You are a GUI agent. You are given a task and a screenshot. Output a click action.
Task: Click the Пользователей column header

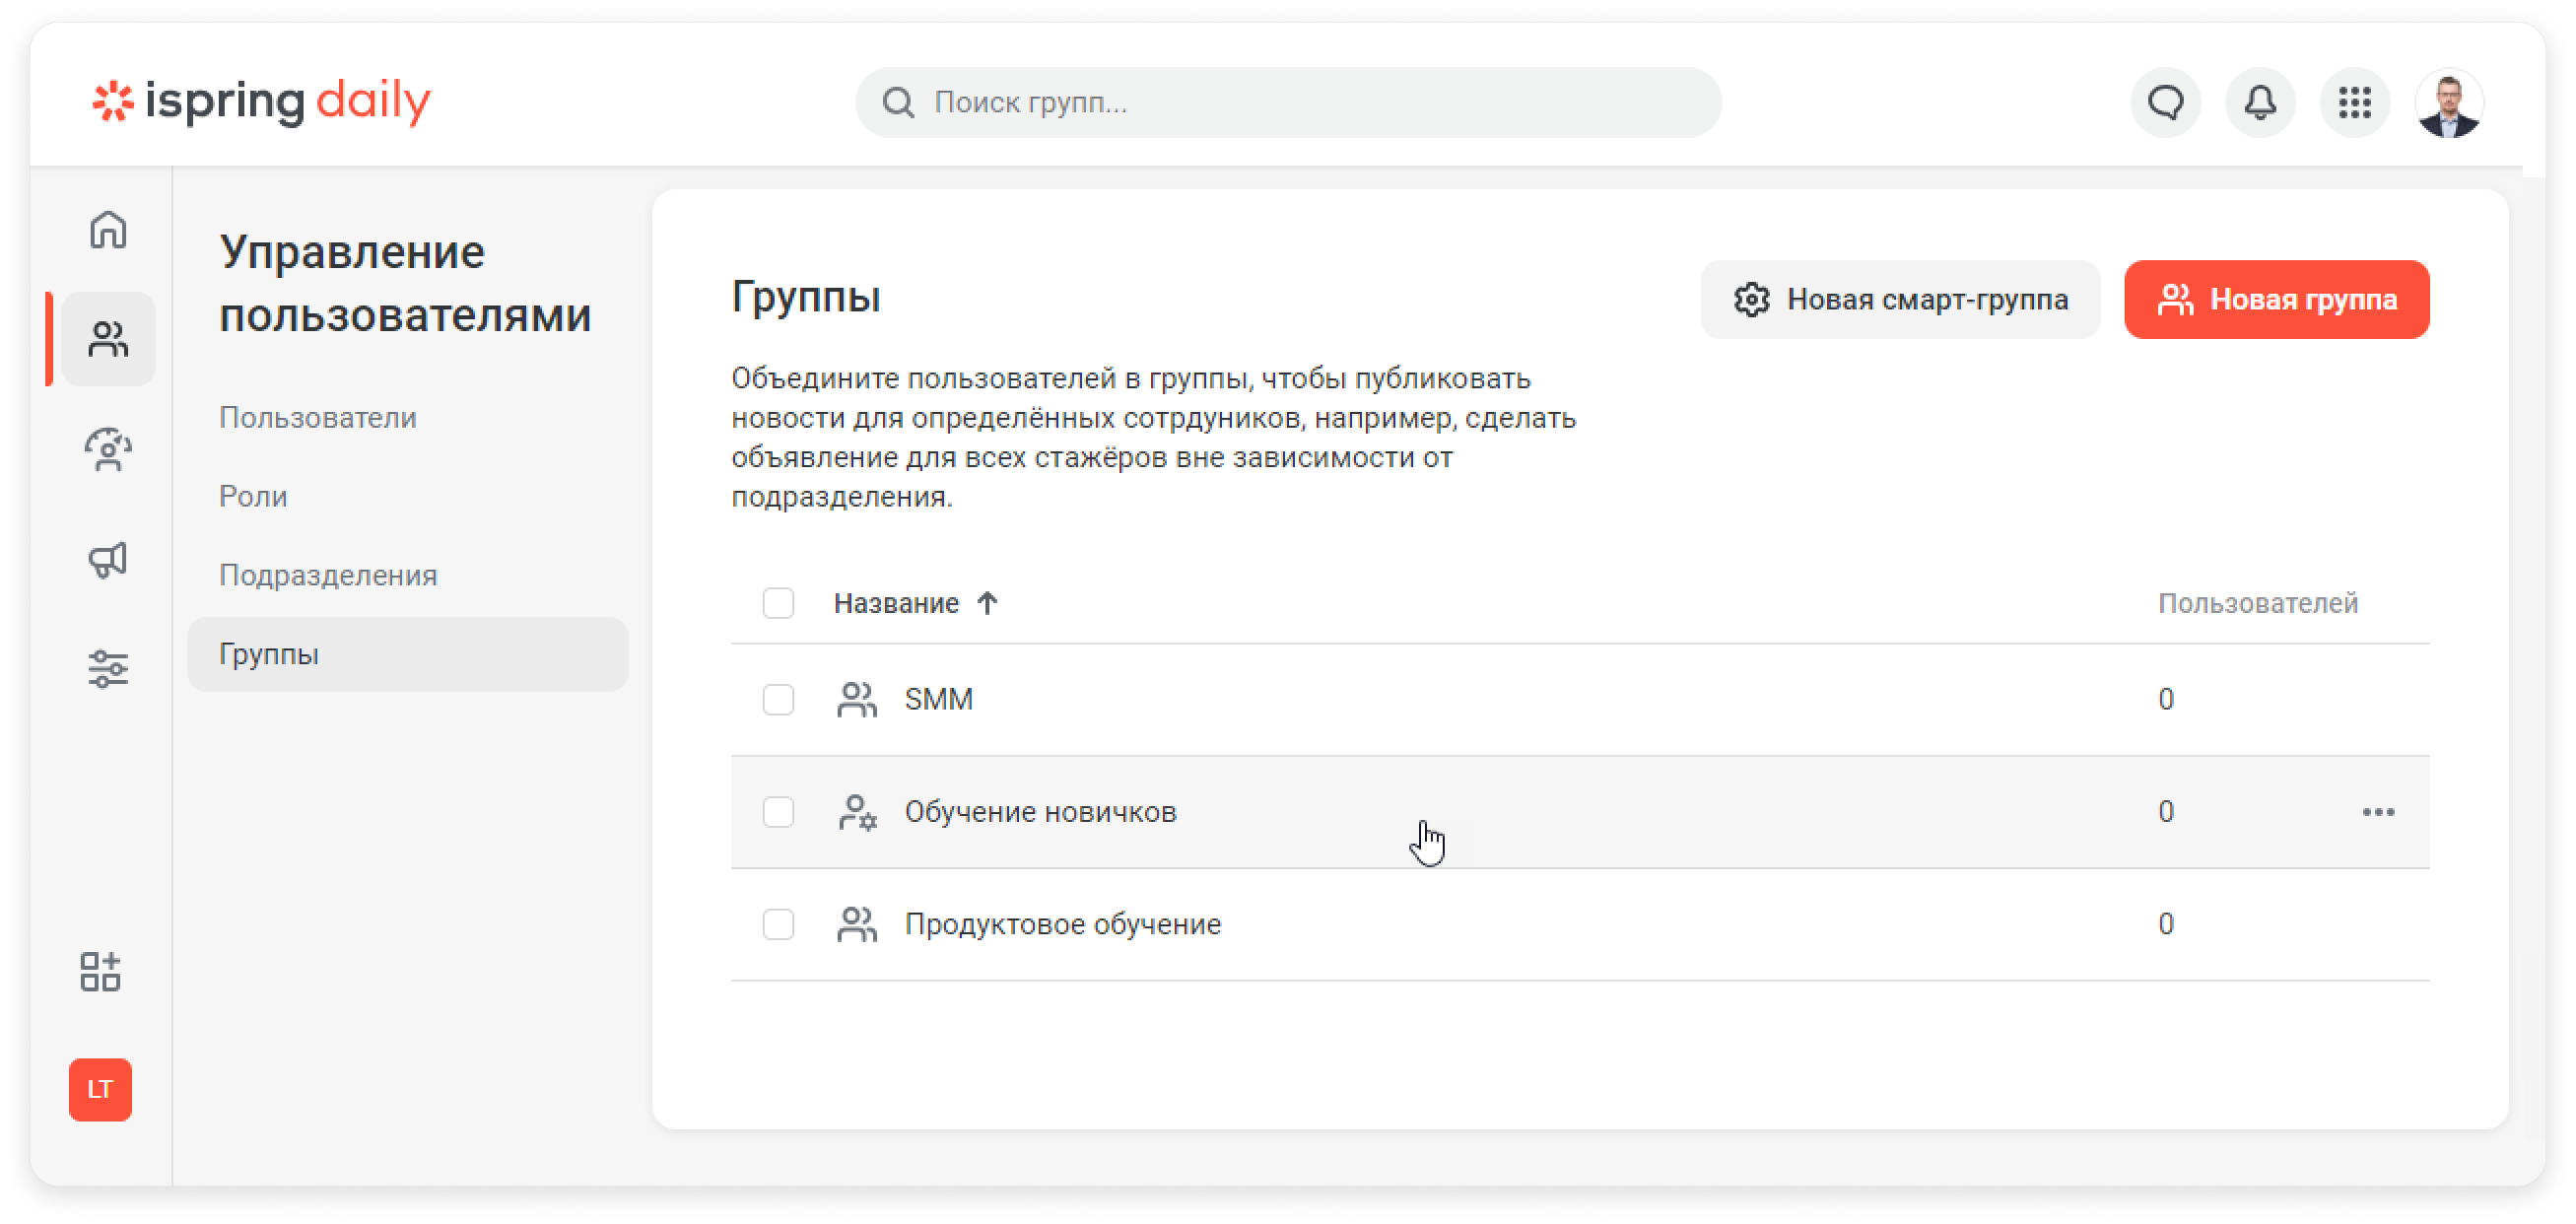(2257, 603)
